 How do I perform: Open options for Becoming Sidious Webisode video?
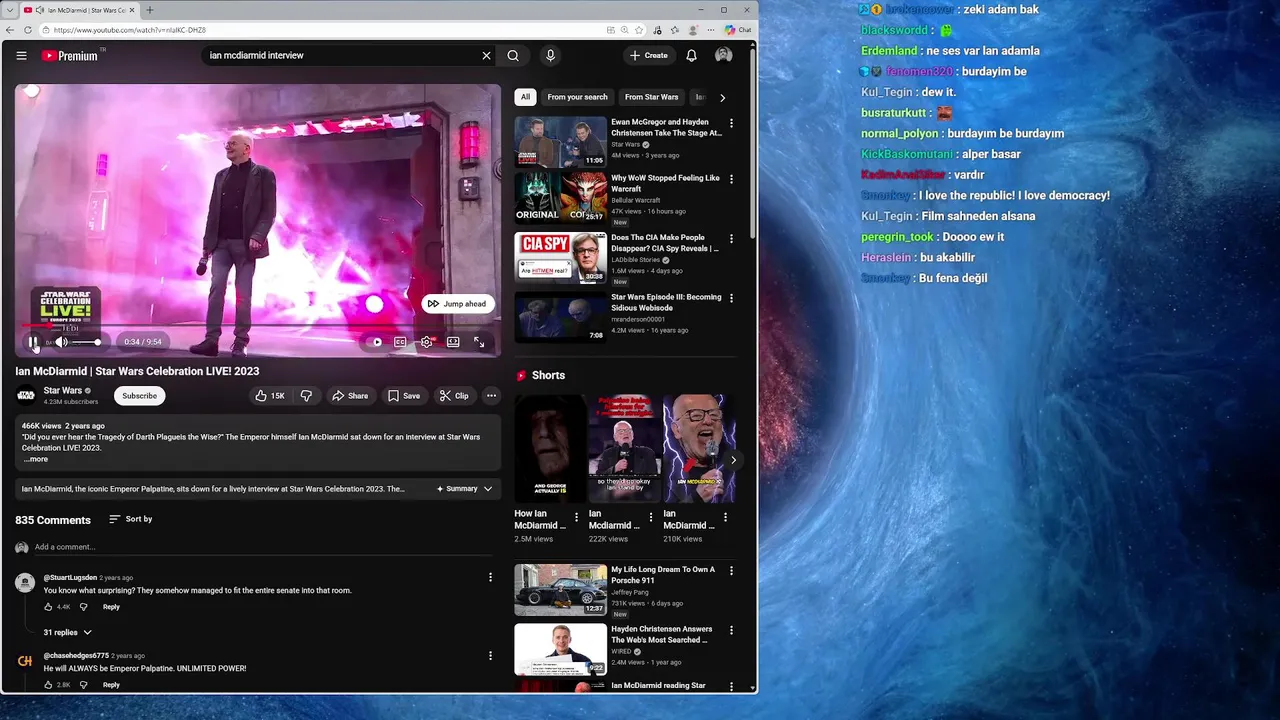click(731, 298)
